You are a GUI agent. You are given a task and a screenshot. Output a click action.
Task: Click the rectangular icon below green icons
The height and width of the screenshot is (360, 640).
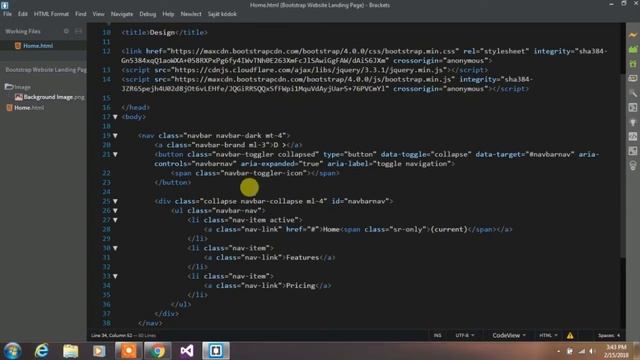[633, 78]
